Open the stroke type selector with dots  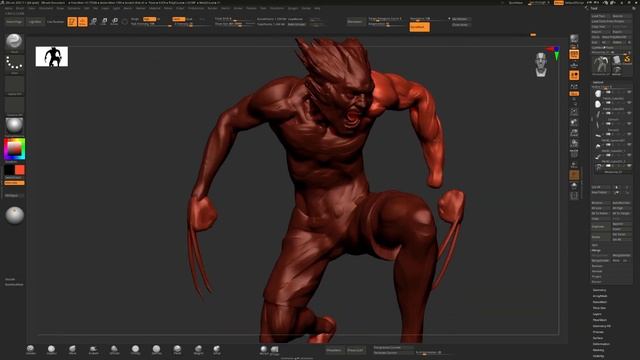14,64
